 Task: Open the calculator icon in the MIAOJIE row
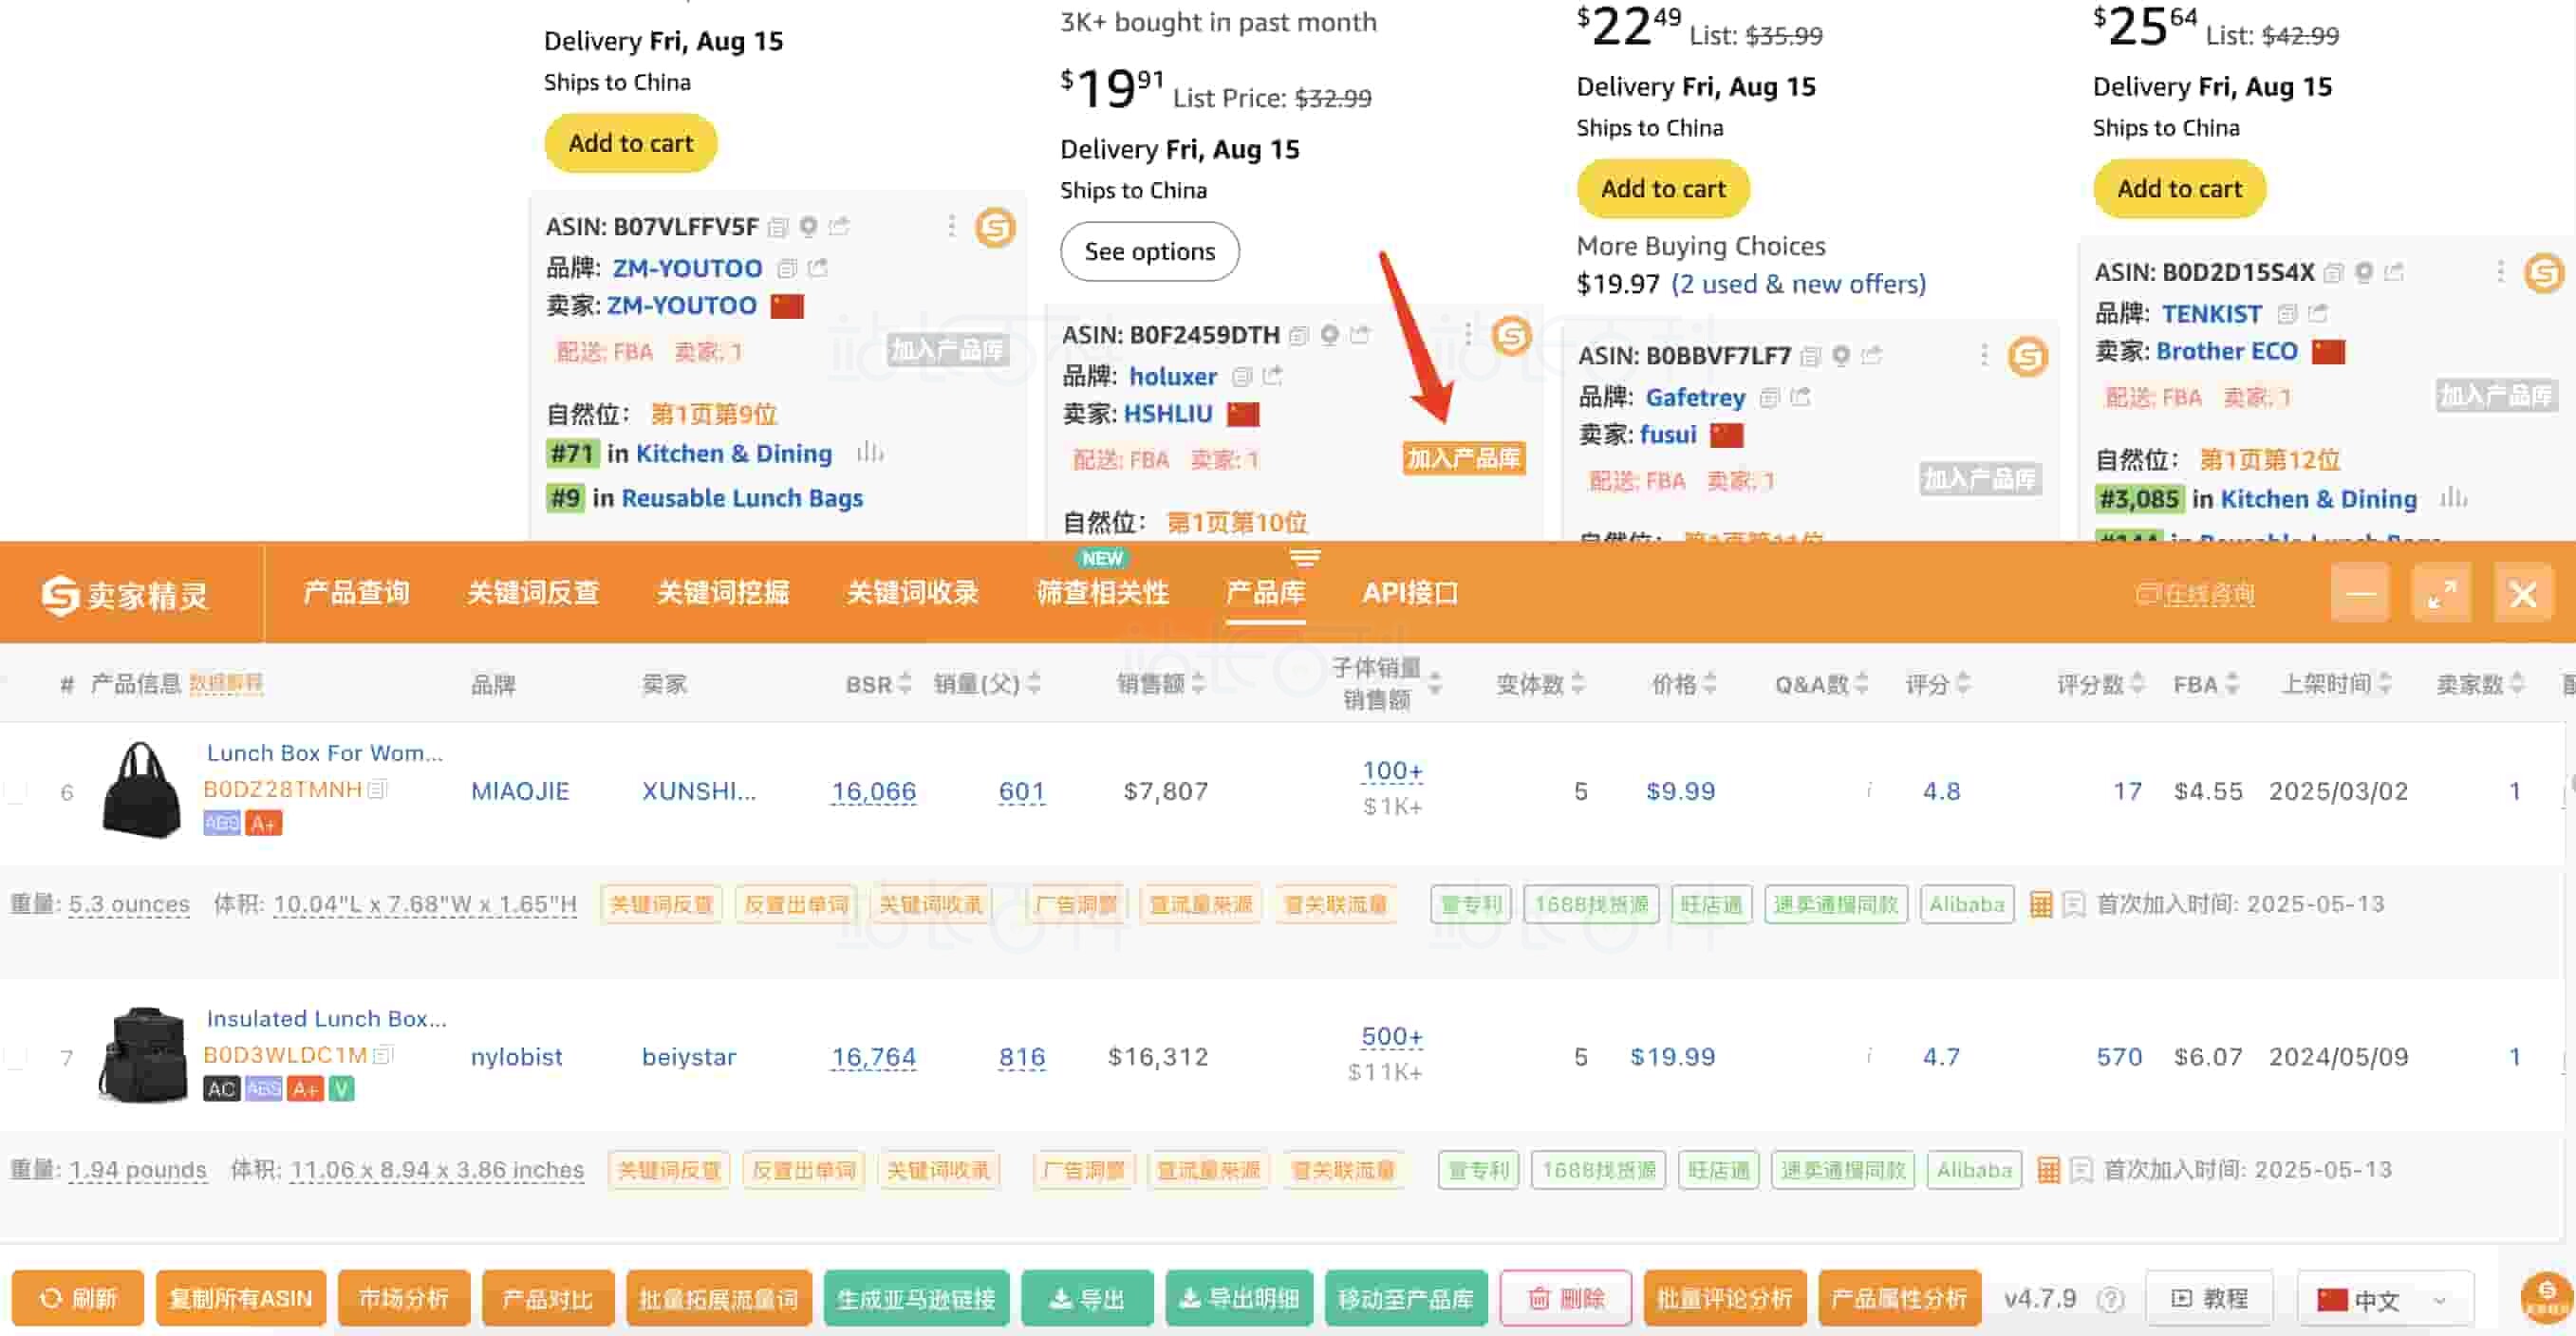pyautogui.click(x=2041, y=905)
